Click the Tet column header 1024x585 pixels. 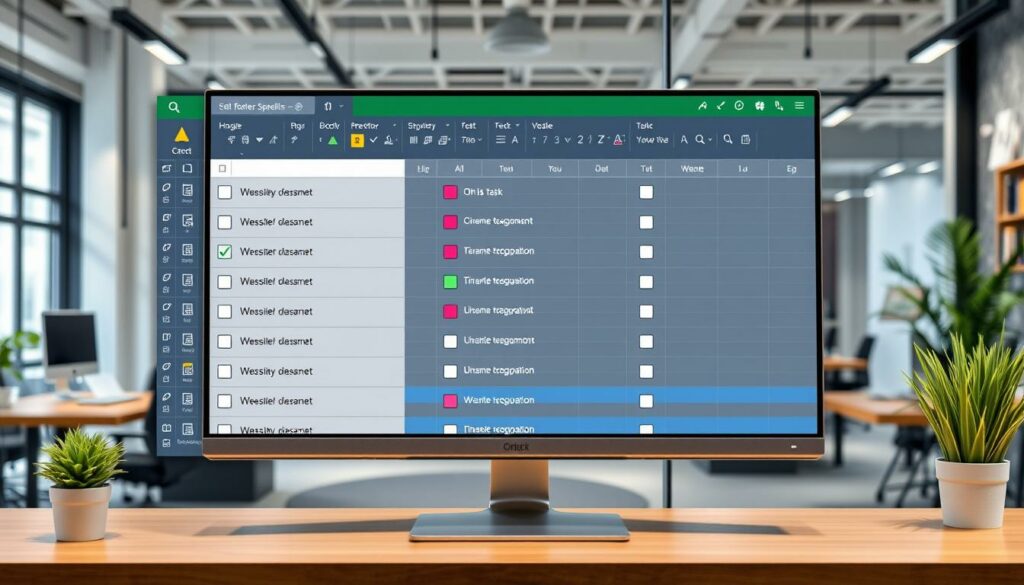tap(646, 168)
